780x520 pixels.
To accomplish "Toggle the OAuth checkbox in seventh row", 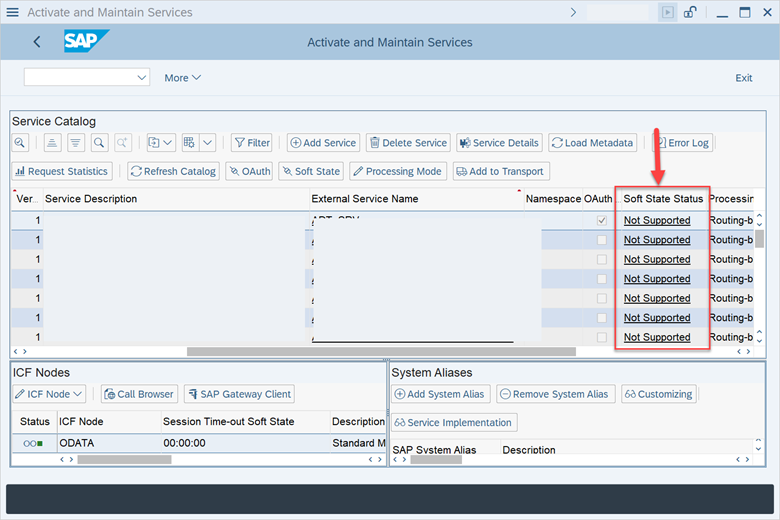I will (x=602, y=337).
